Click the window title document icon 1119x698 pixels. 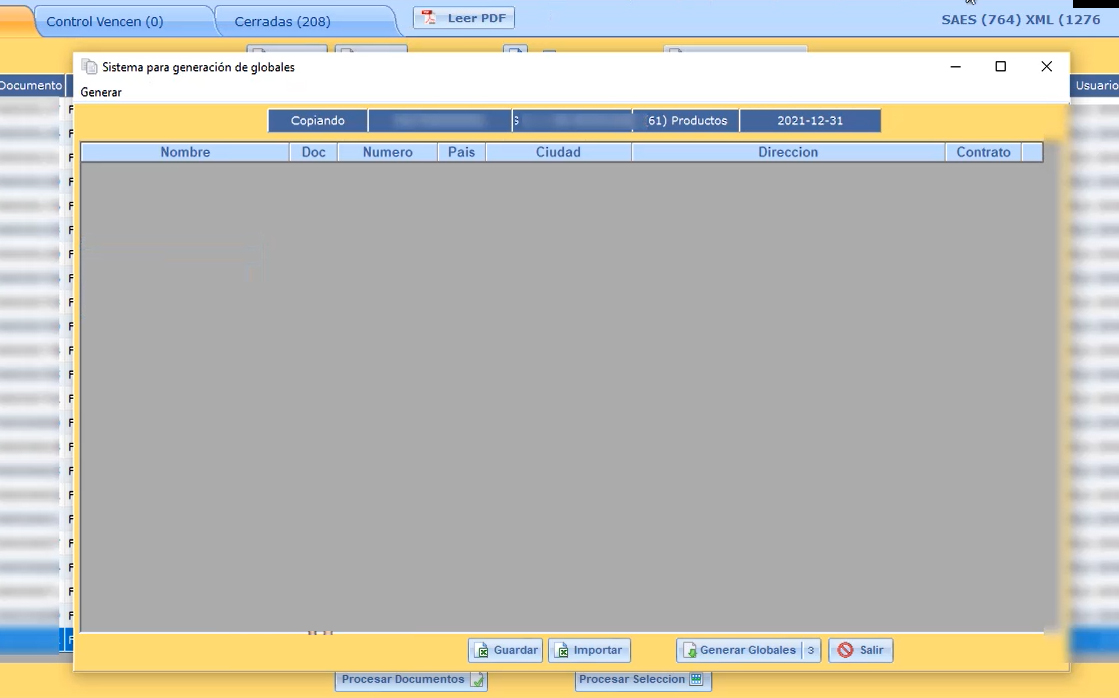pos(90,67)
